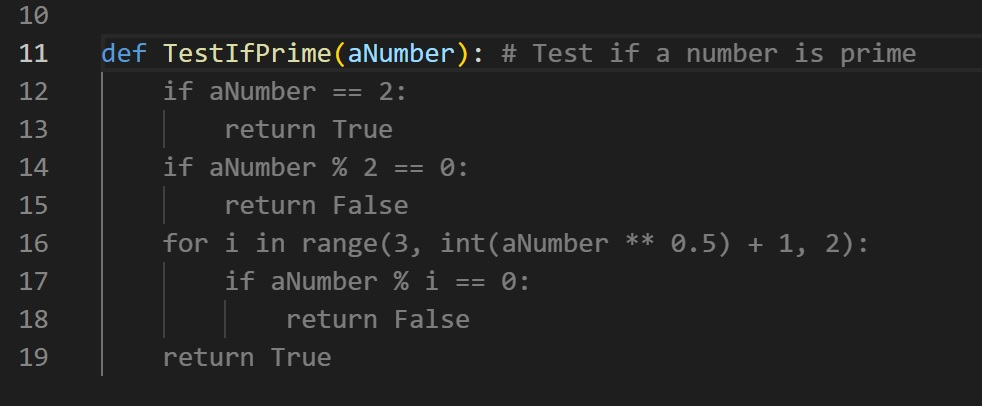Click the final "return True" on line 19

(247, 357)
